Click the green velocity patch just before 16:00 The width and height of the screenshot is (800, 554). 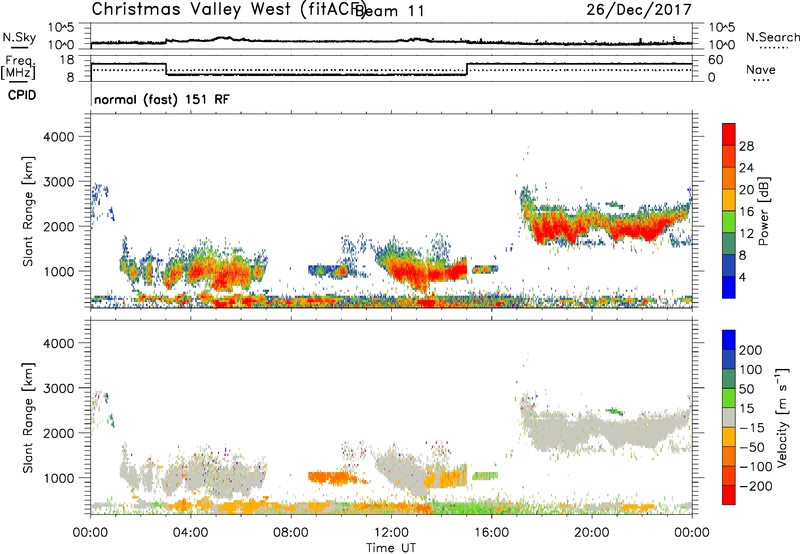click(485, 476)
